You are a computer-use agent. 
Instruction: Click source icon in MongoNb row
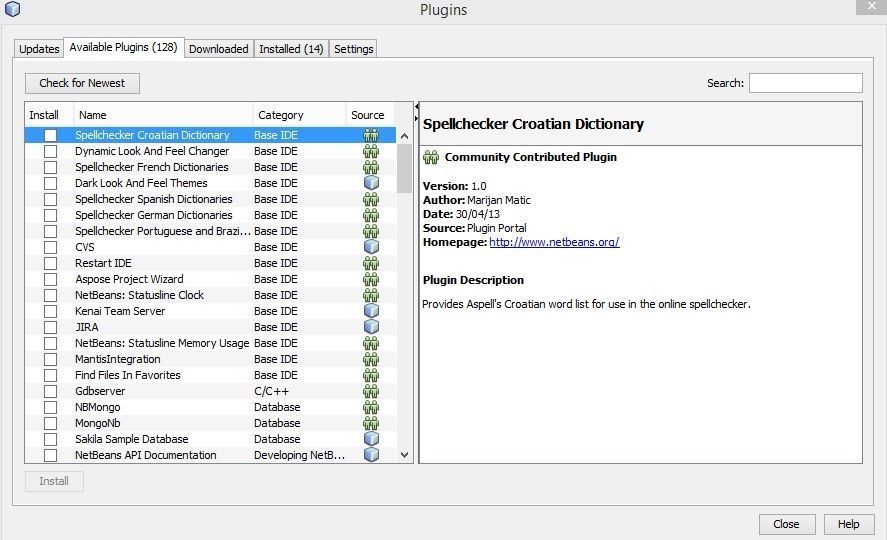pyautogui.click(x=371, y=422)
